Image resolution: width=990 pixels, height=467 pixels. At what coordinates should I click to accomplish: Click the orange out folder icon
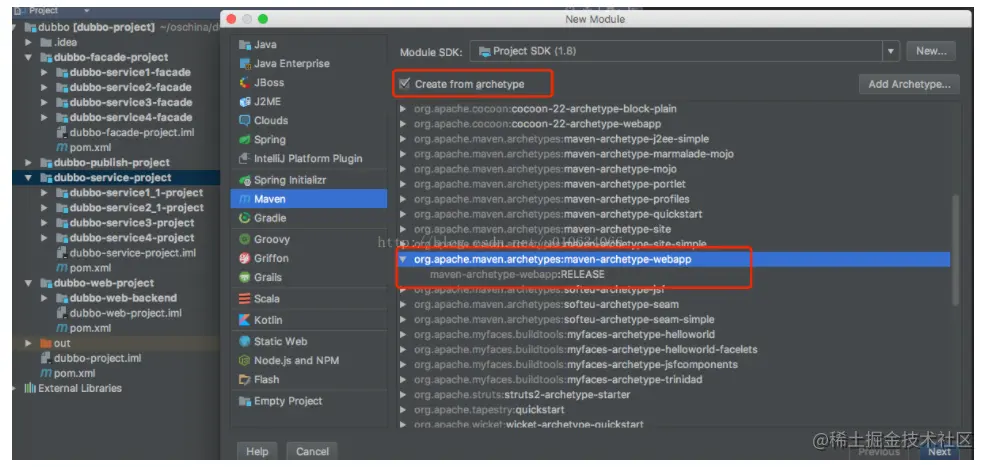pos(45,343)
